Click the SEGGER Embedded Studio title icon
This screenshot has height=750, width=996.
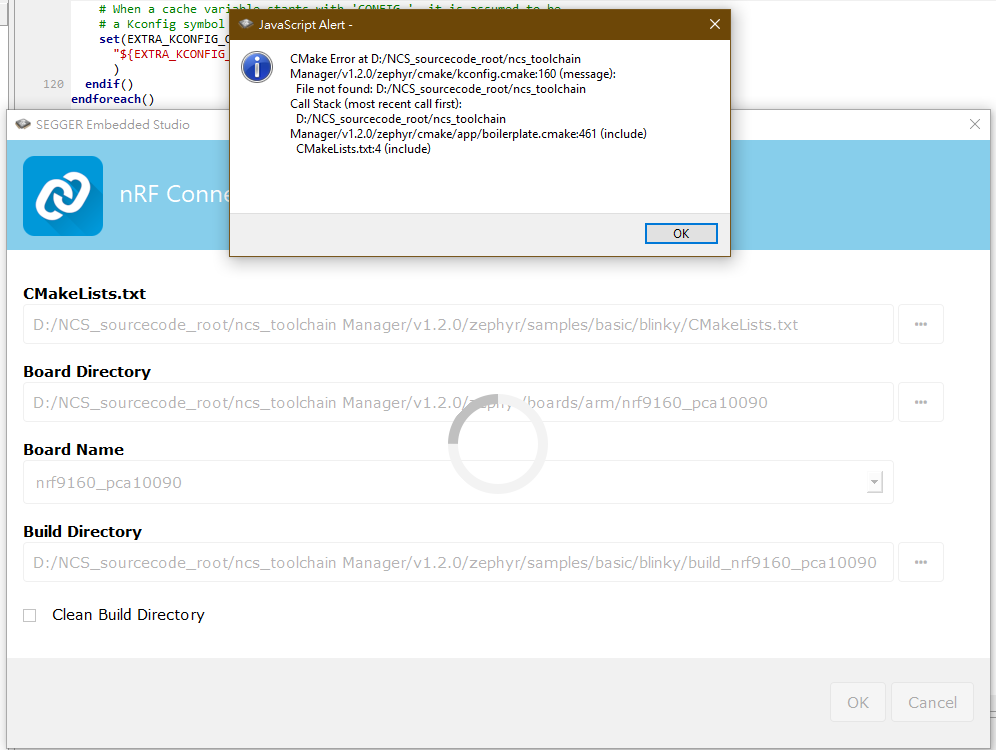coord(23,124)
